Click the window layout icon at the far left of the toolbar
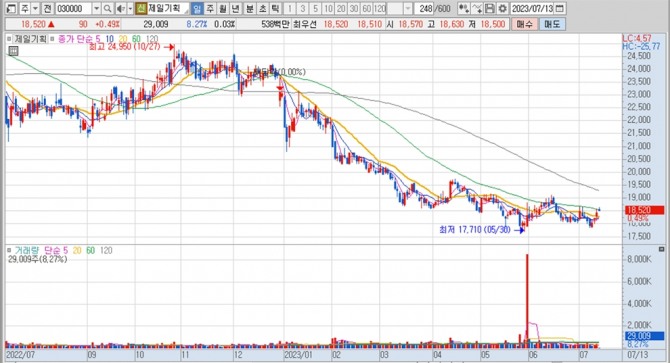Image resolution: width=670 pixels, height=363 pixels. pos(12,8)
